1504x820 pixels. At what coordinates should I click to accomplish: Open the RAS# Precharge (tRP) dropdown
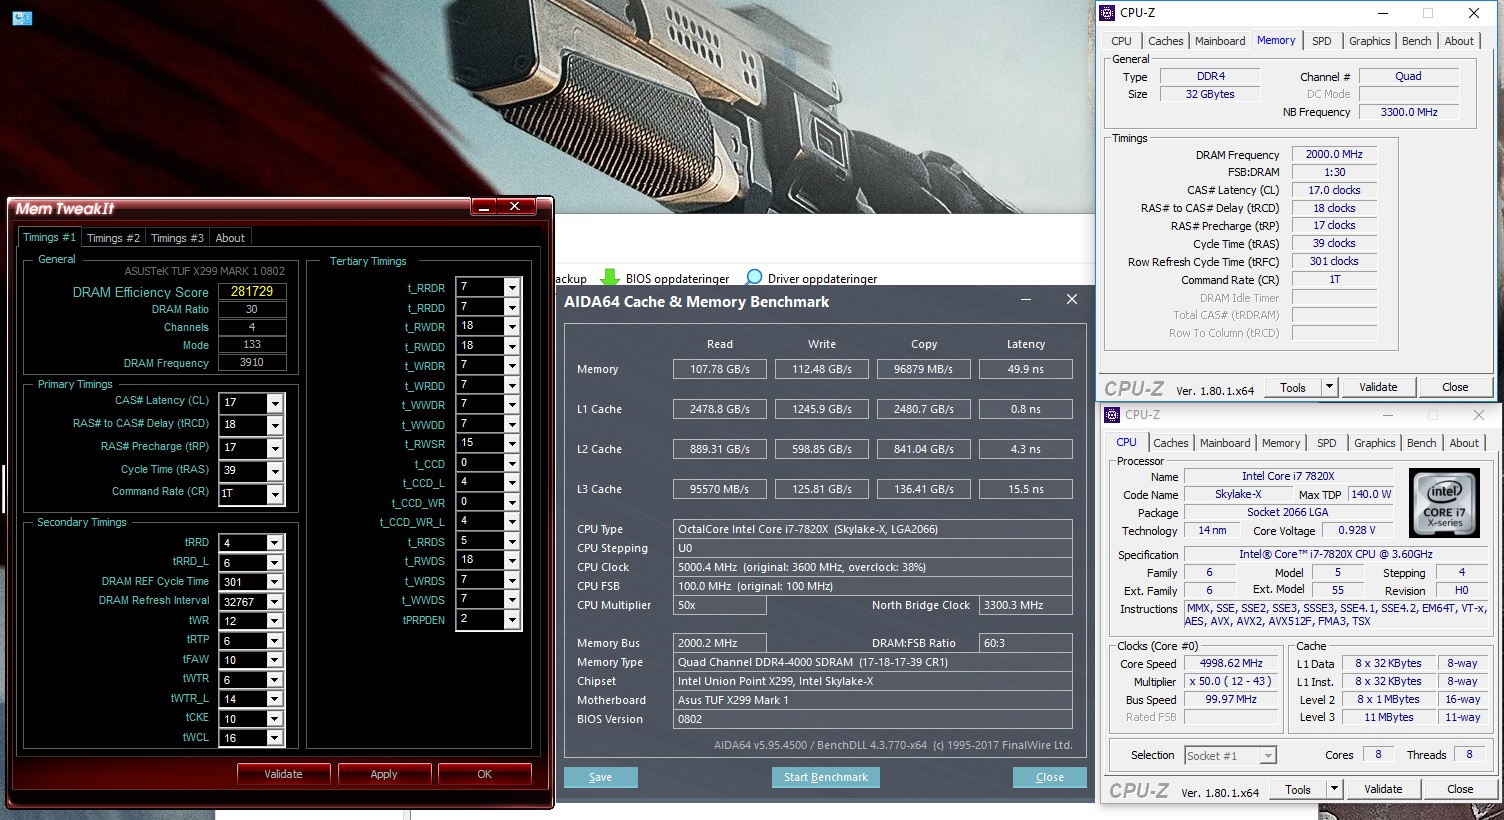pos(275,449)
